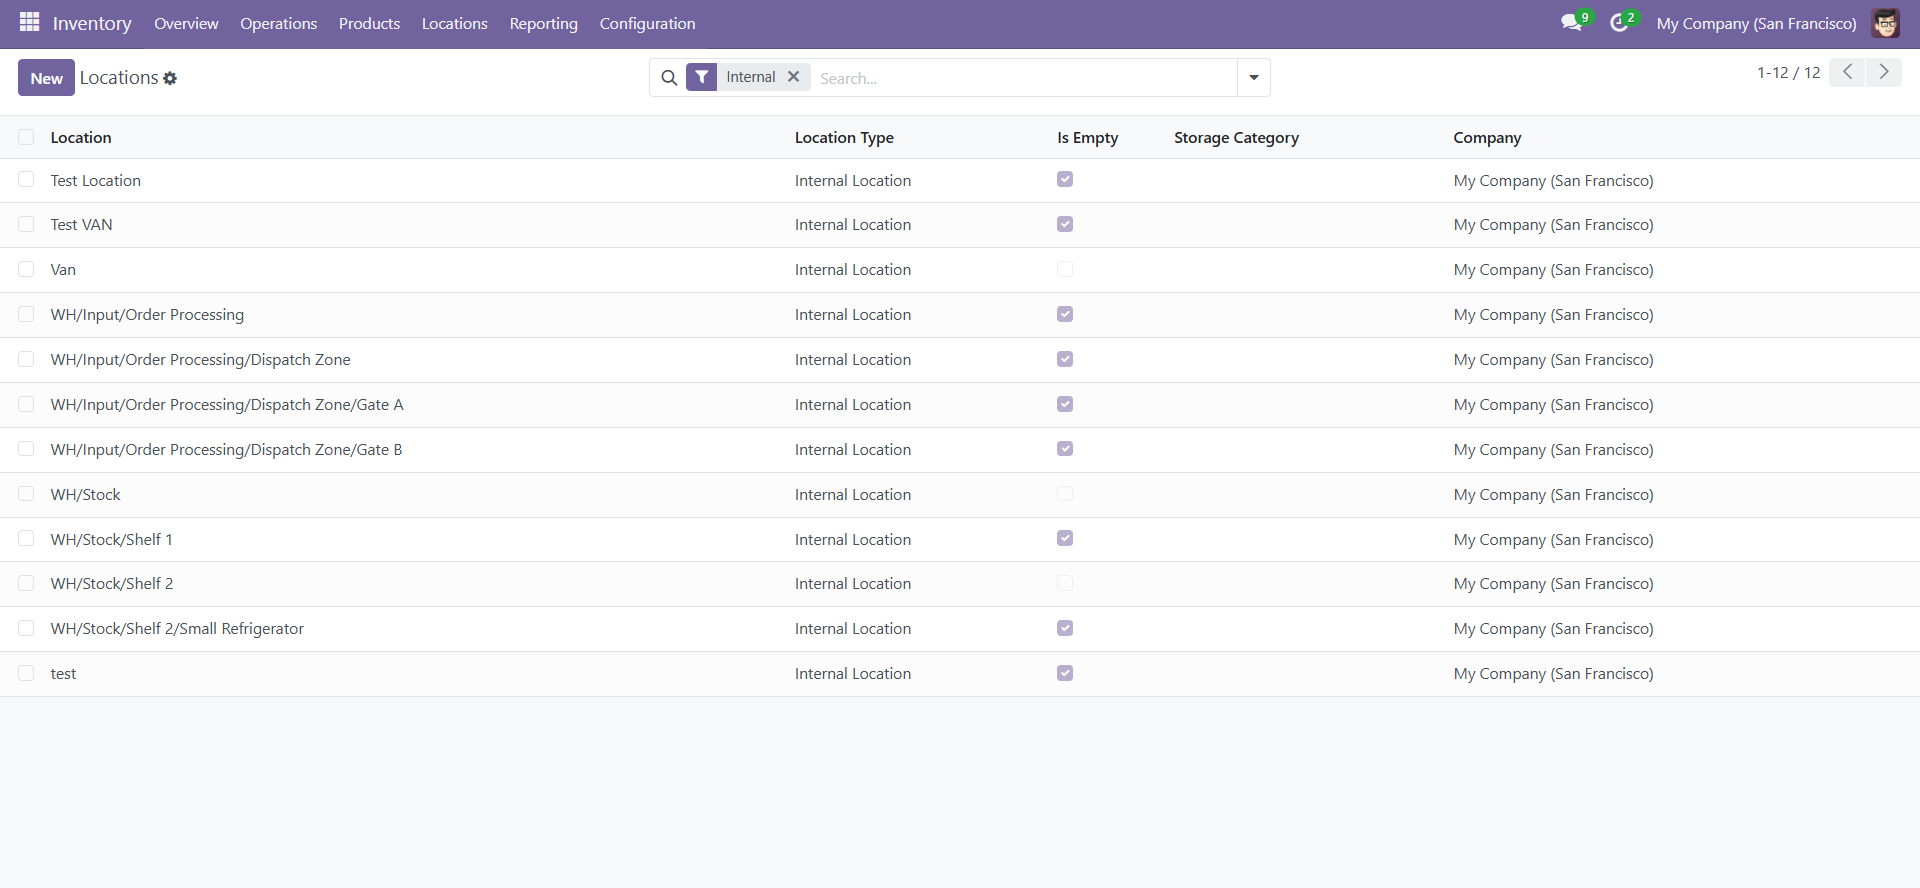Open the user avatar menu
The width and height of the screenshot is (1920, 888).
(x=1885, y=23)
